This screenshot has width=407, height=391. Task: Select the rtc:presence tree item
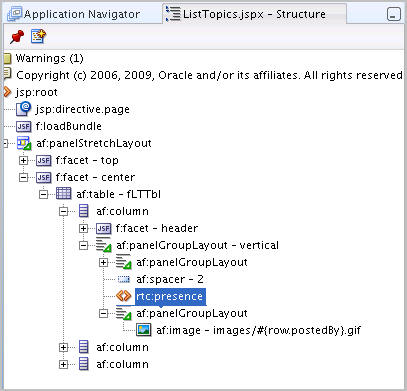tap(170, 296)
